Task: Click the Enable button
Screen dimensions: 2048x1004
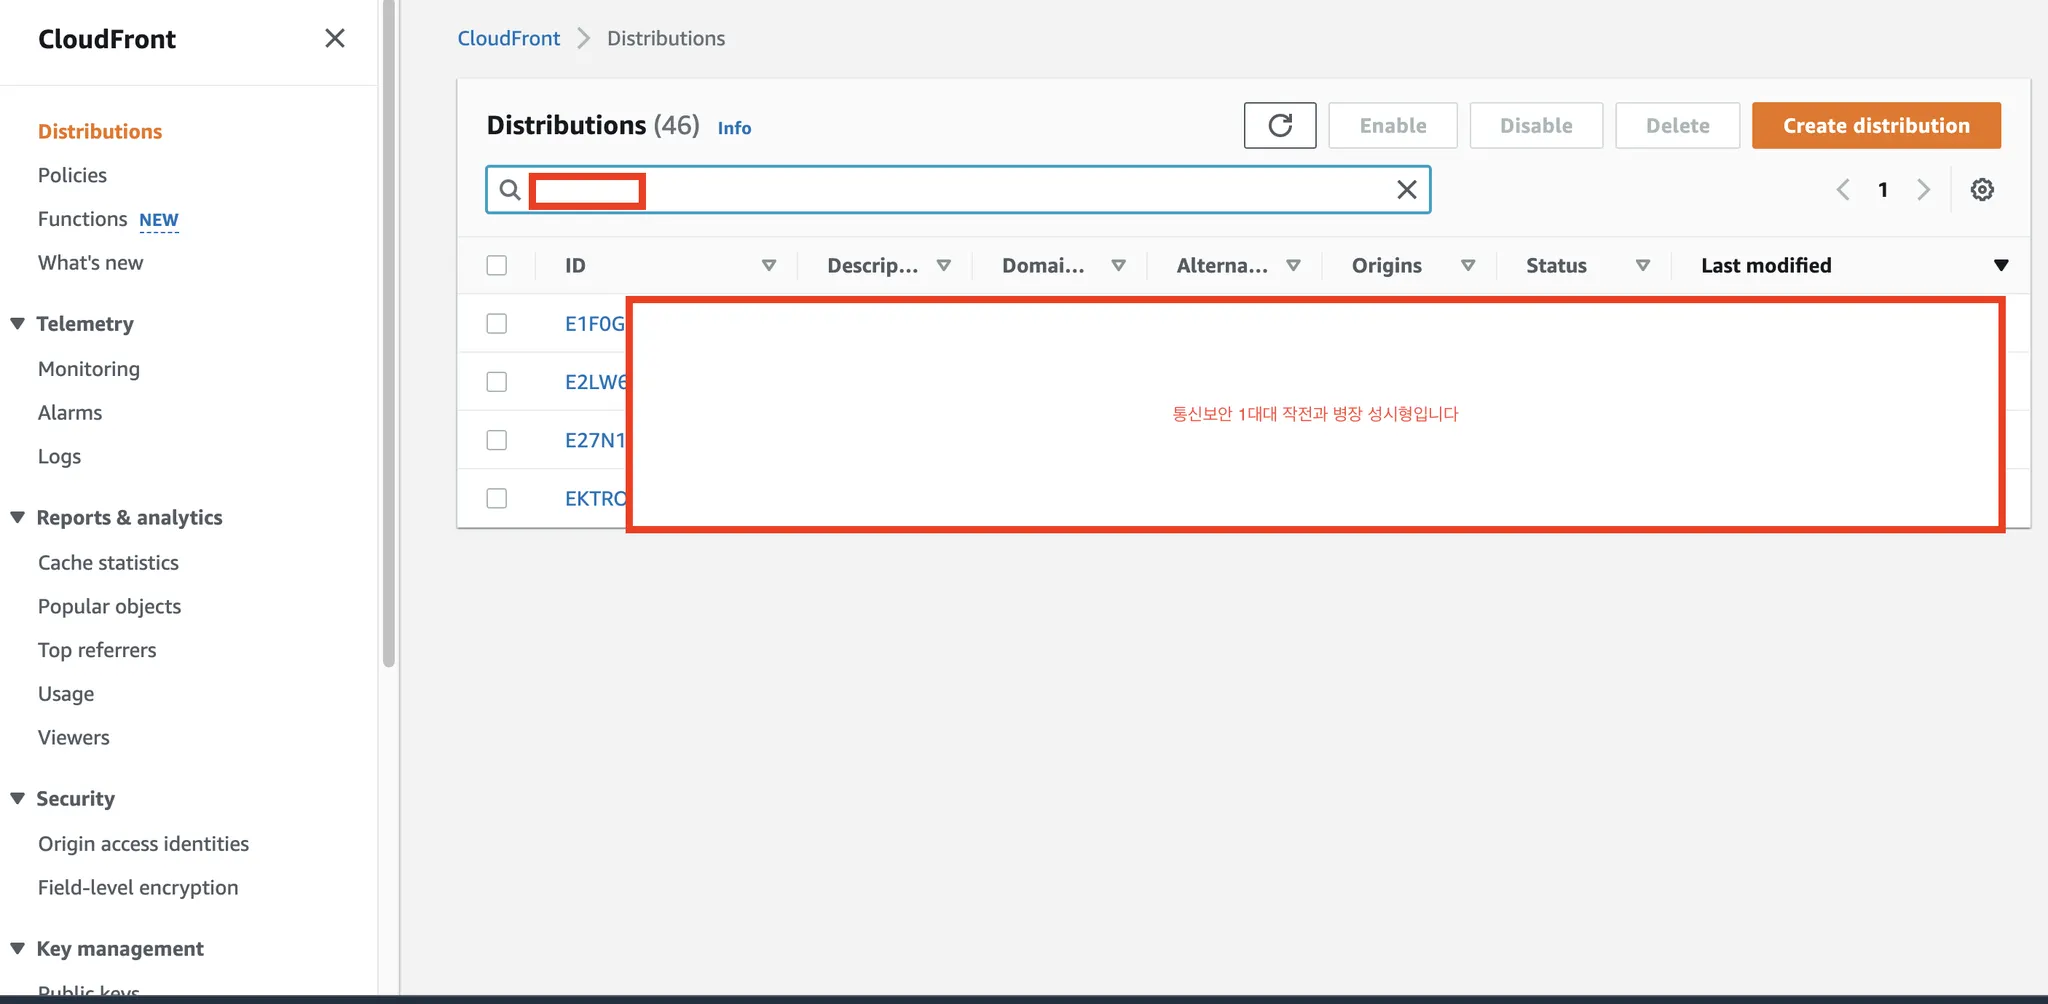Action: point(1393,125)
